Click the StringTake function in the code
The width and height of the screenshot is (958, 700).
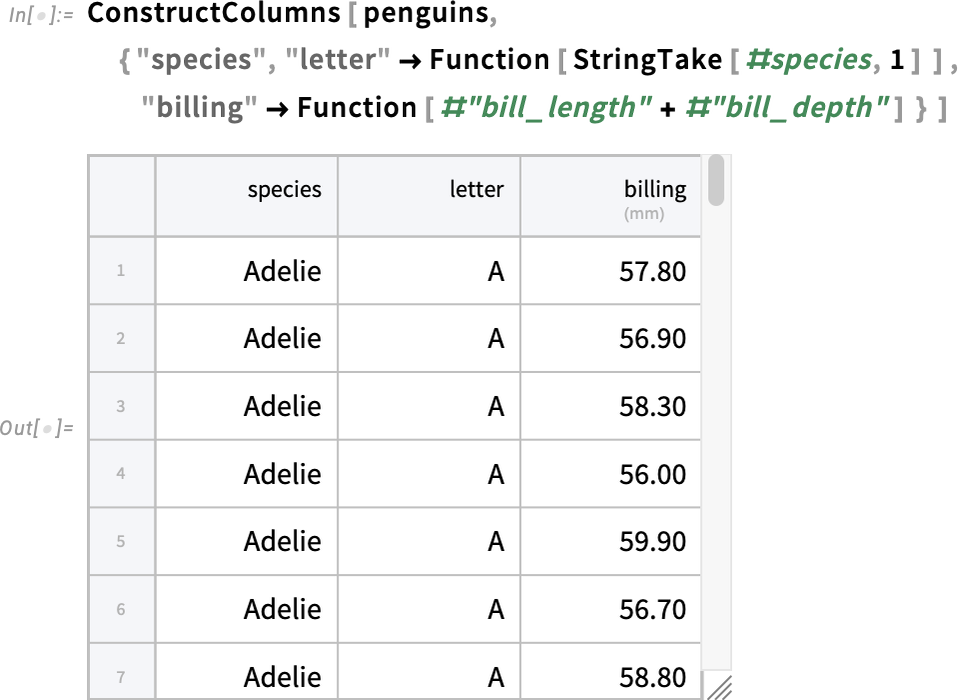point(648,60)
